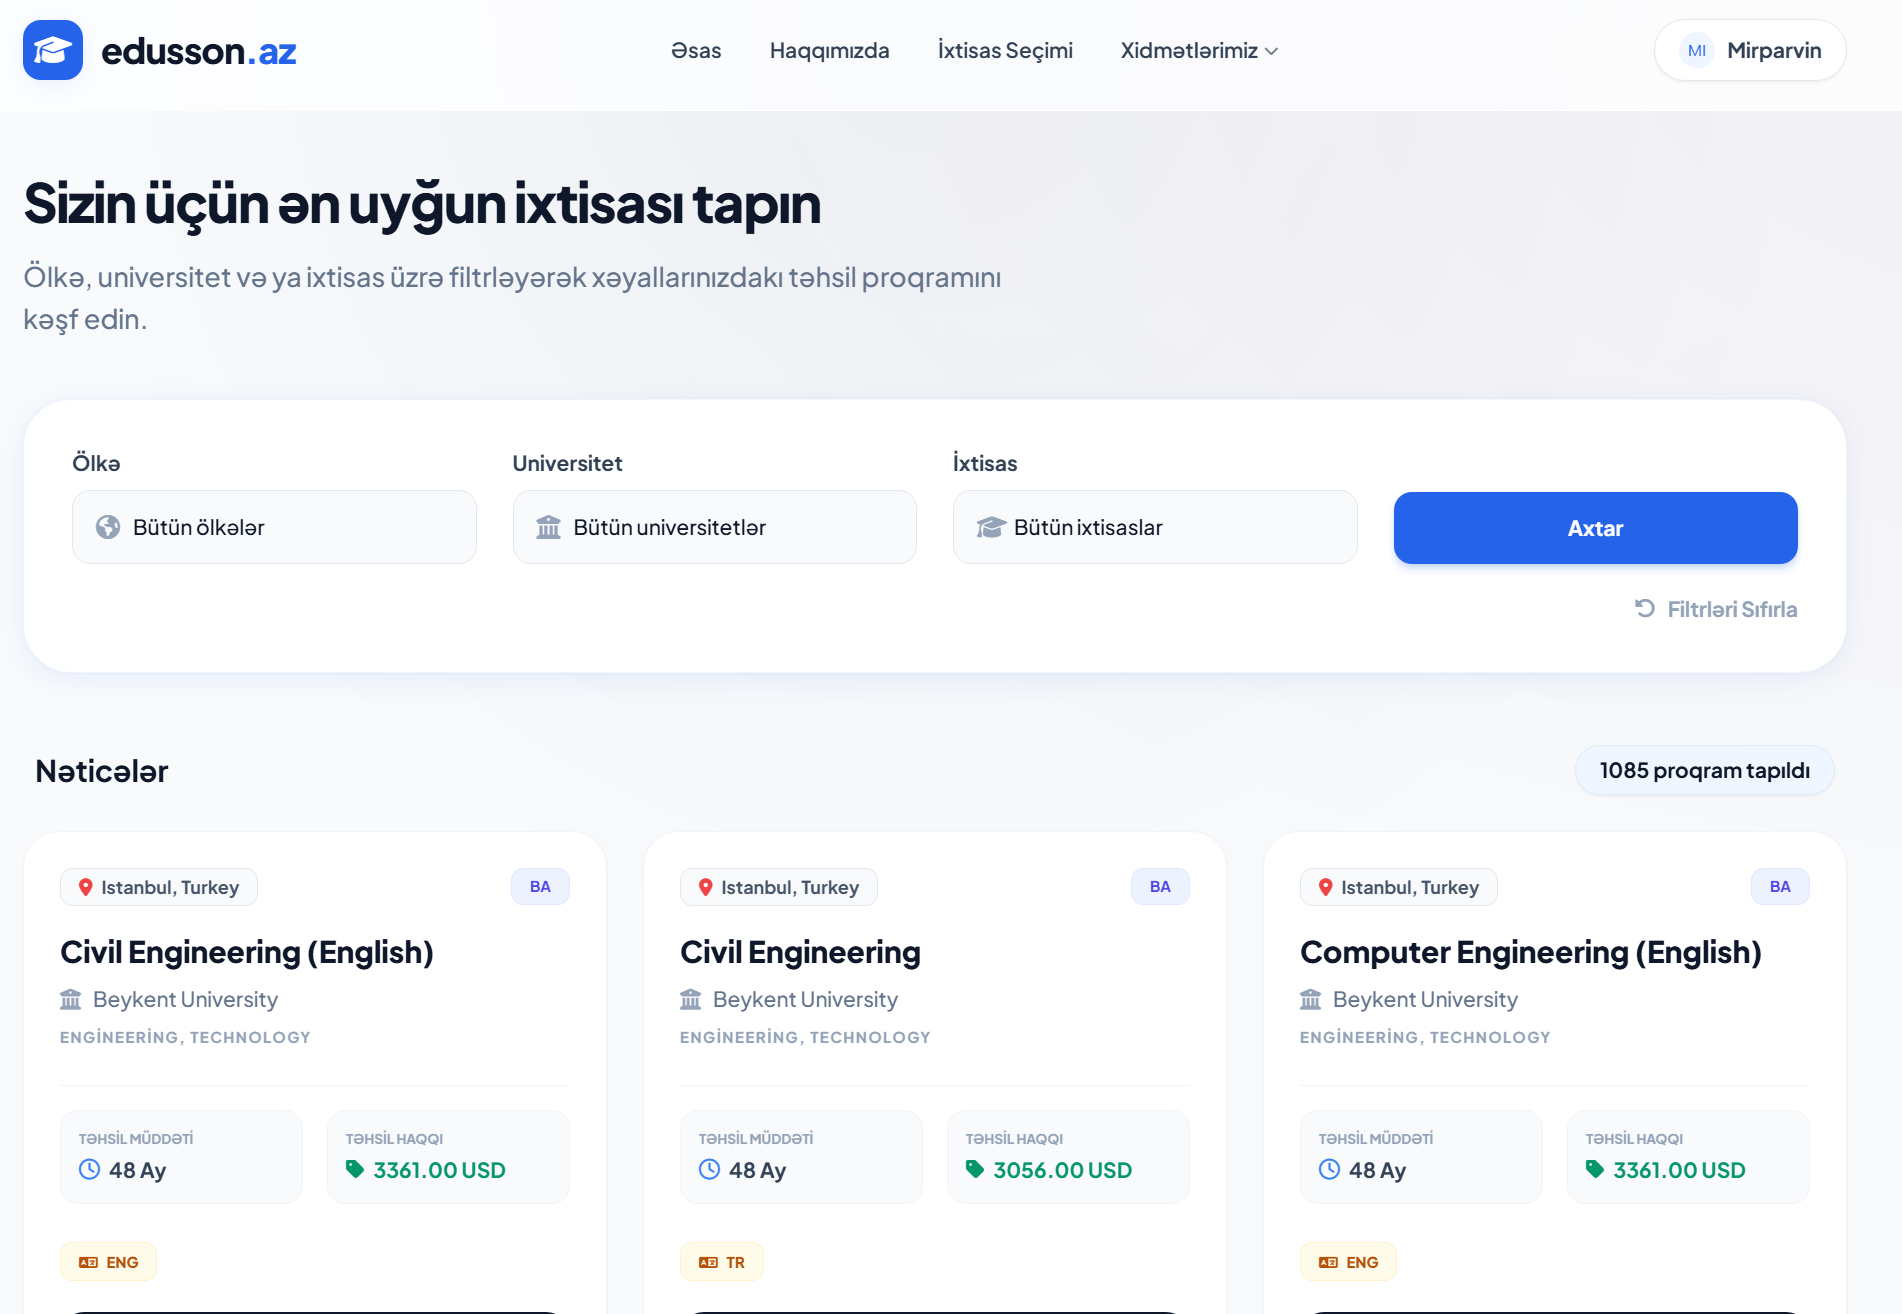
Task: Open the Computer Engineering (English) program title
Action: click(x=1531, y=952)
